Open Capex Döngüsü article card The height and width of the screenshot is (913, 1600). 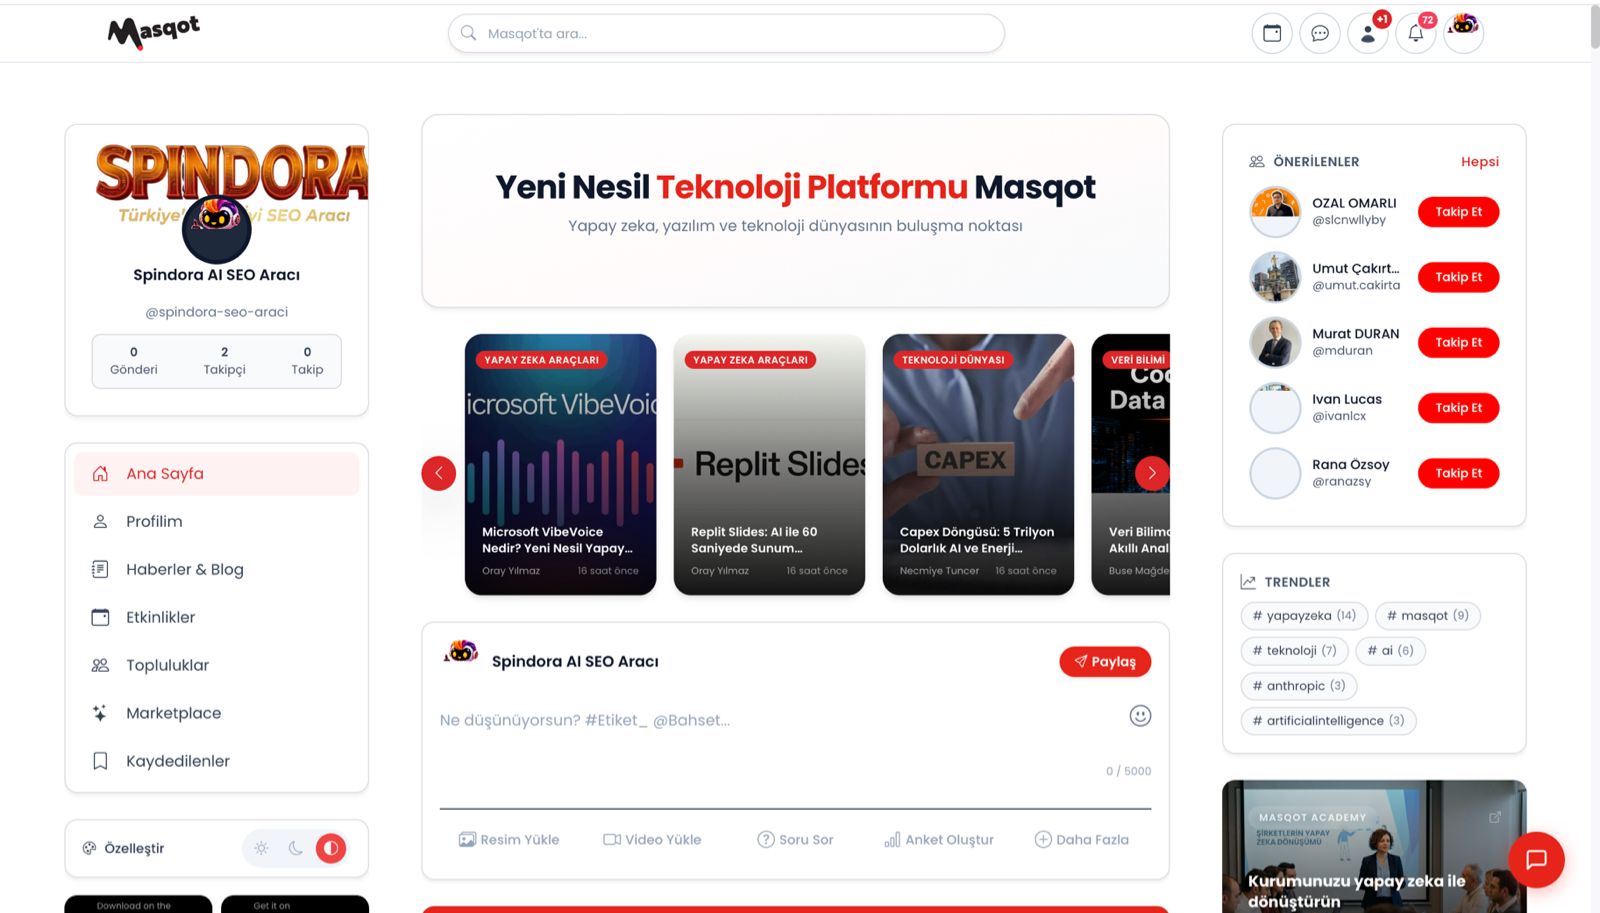[x=978, y=464]
